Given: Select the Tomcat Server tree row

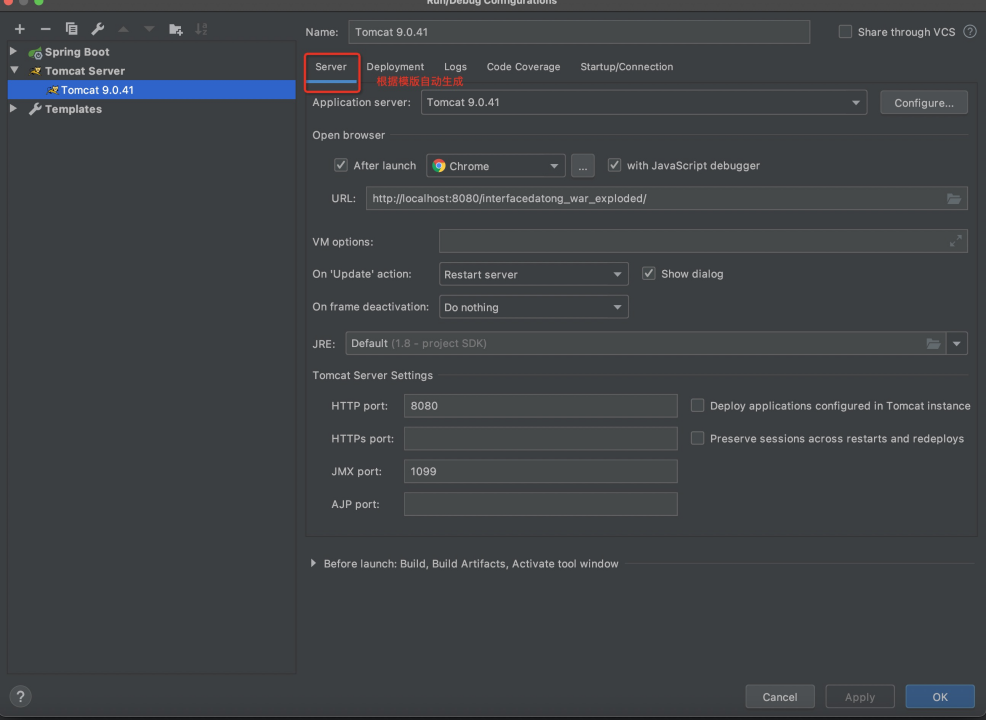Looking at the screenshot, I should (x=152, y=71).
